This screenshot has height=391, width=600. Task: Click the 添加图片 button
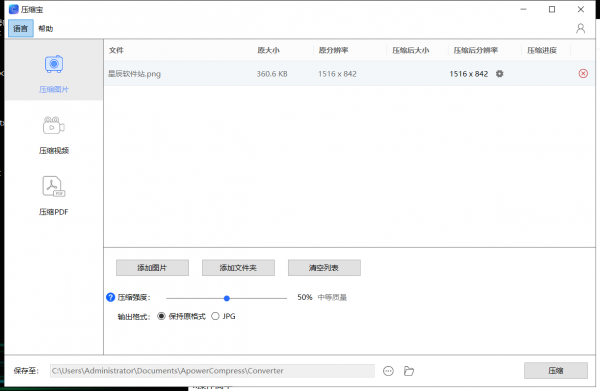152,268
